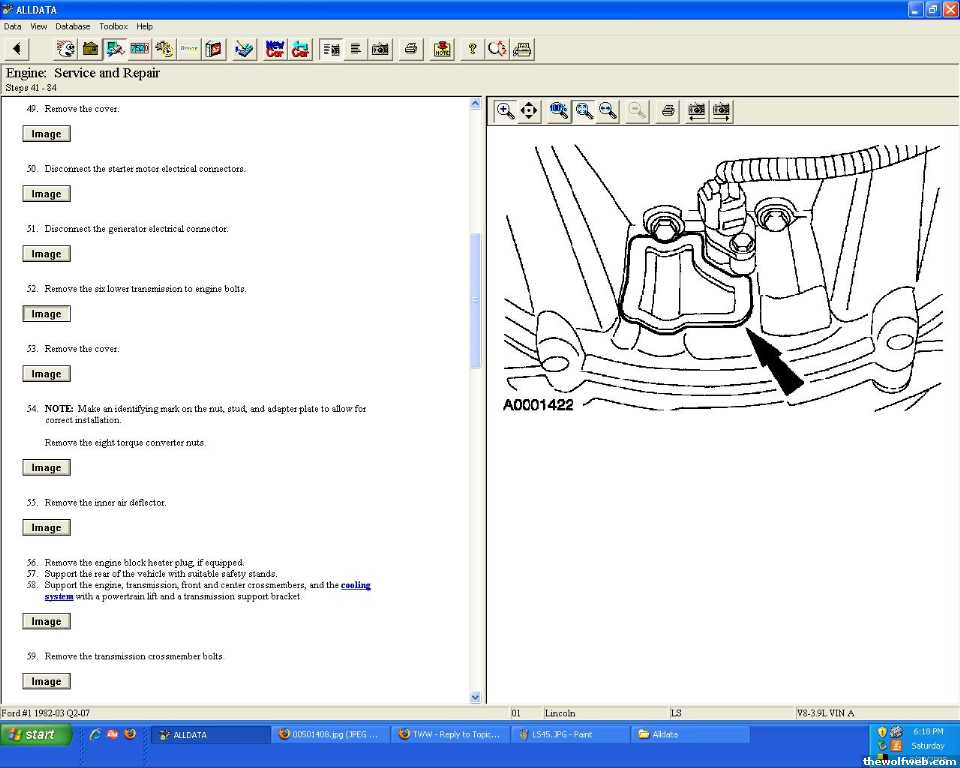Click the printer icon in main toolbar
Screen dimensions: 960x768
click(x=410, y=48)
